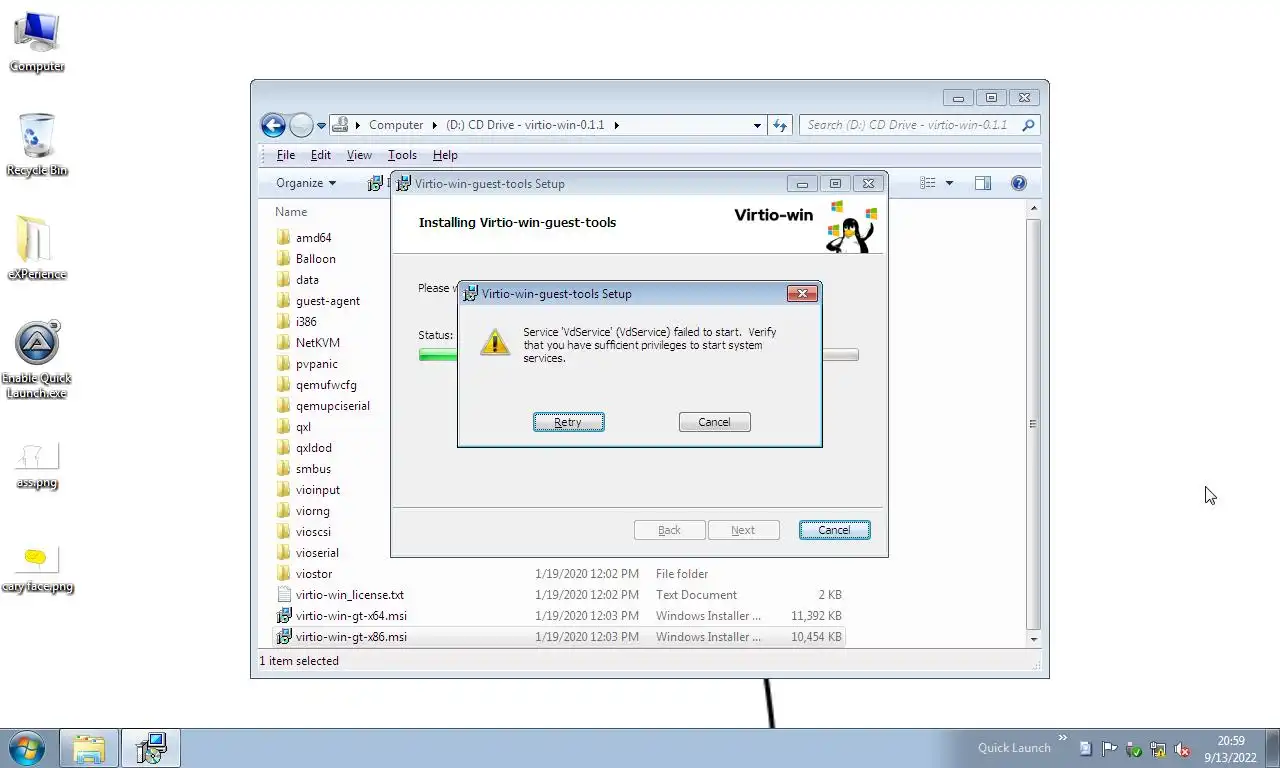Select the qxl folder
Screen dimensions: 1280x768
(x=303, y=427)
